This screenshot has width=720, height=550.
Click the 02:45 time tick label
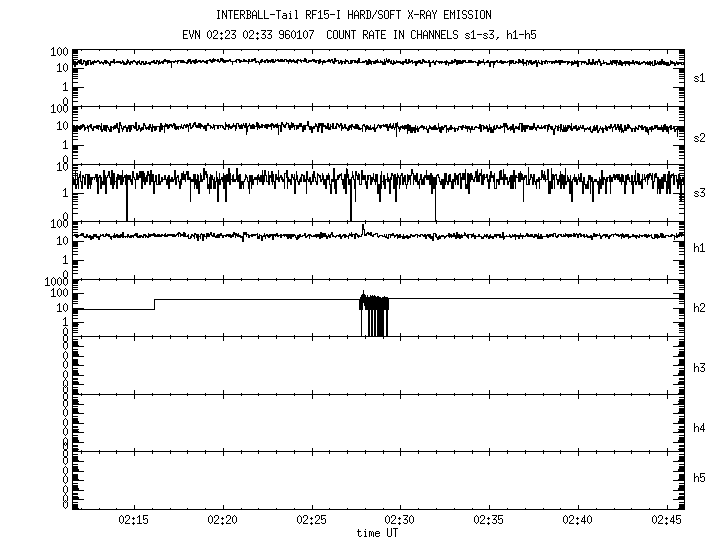pos(667,521)
